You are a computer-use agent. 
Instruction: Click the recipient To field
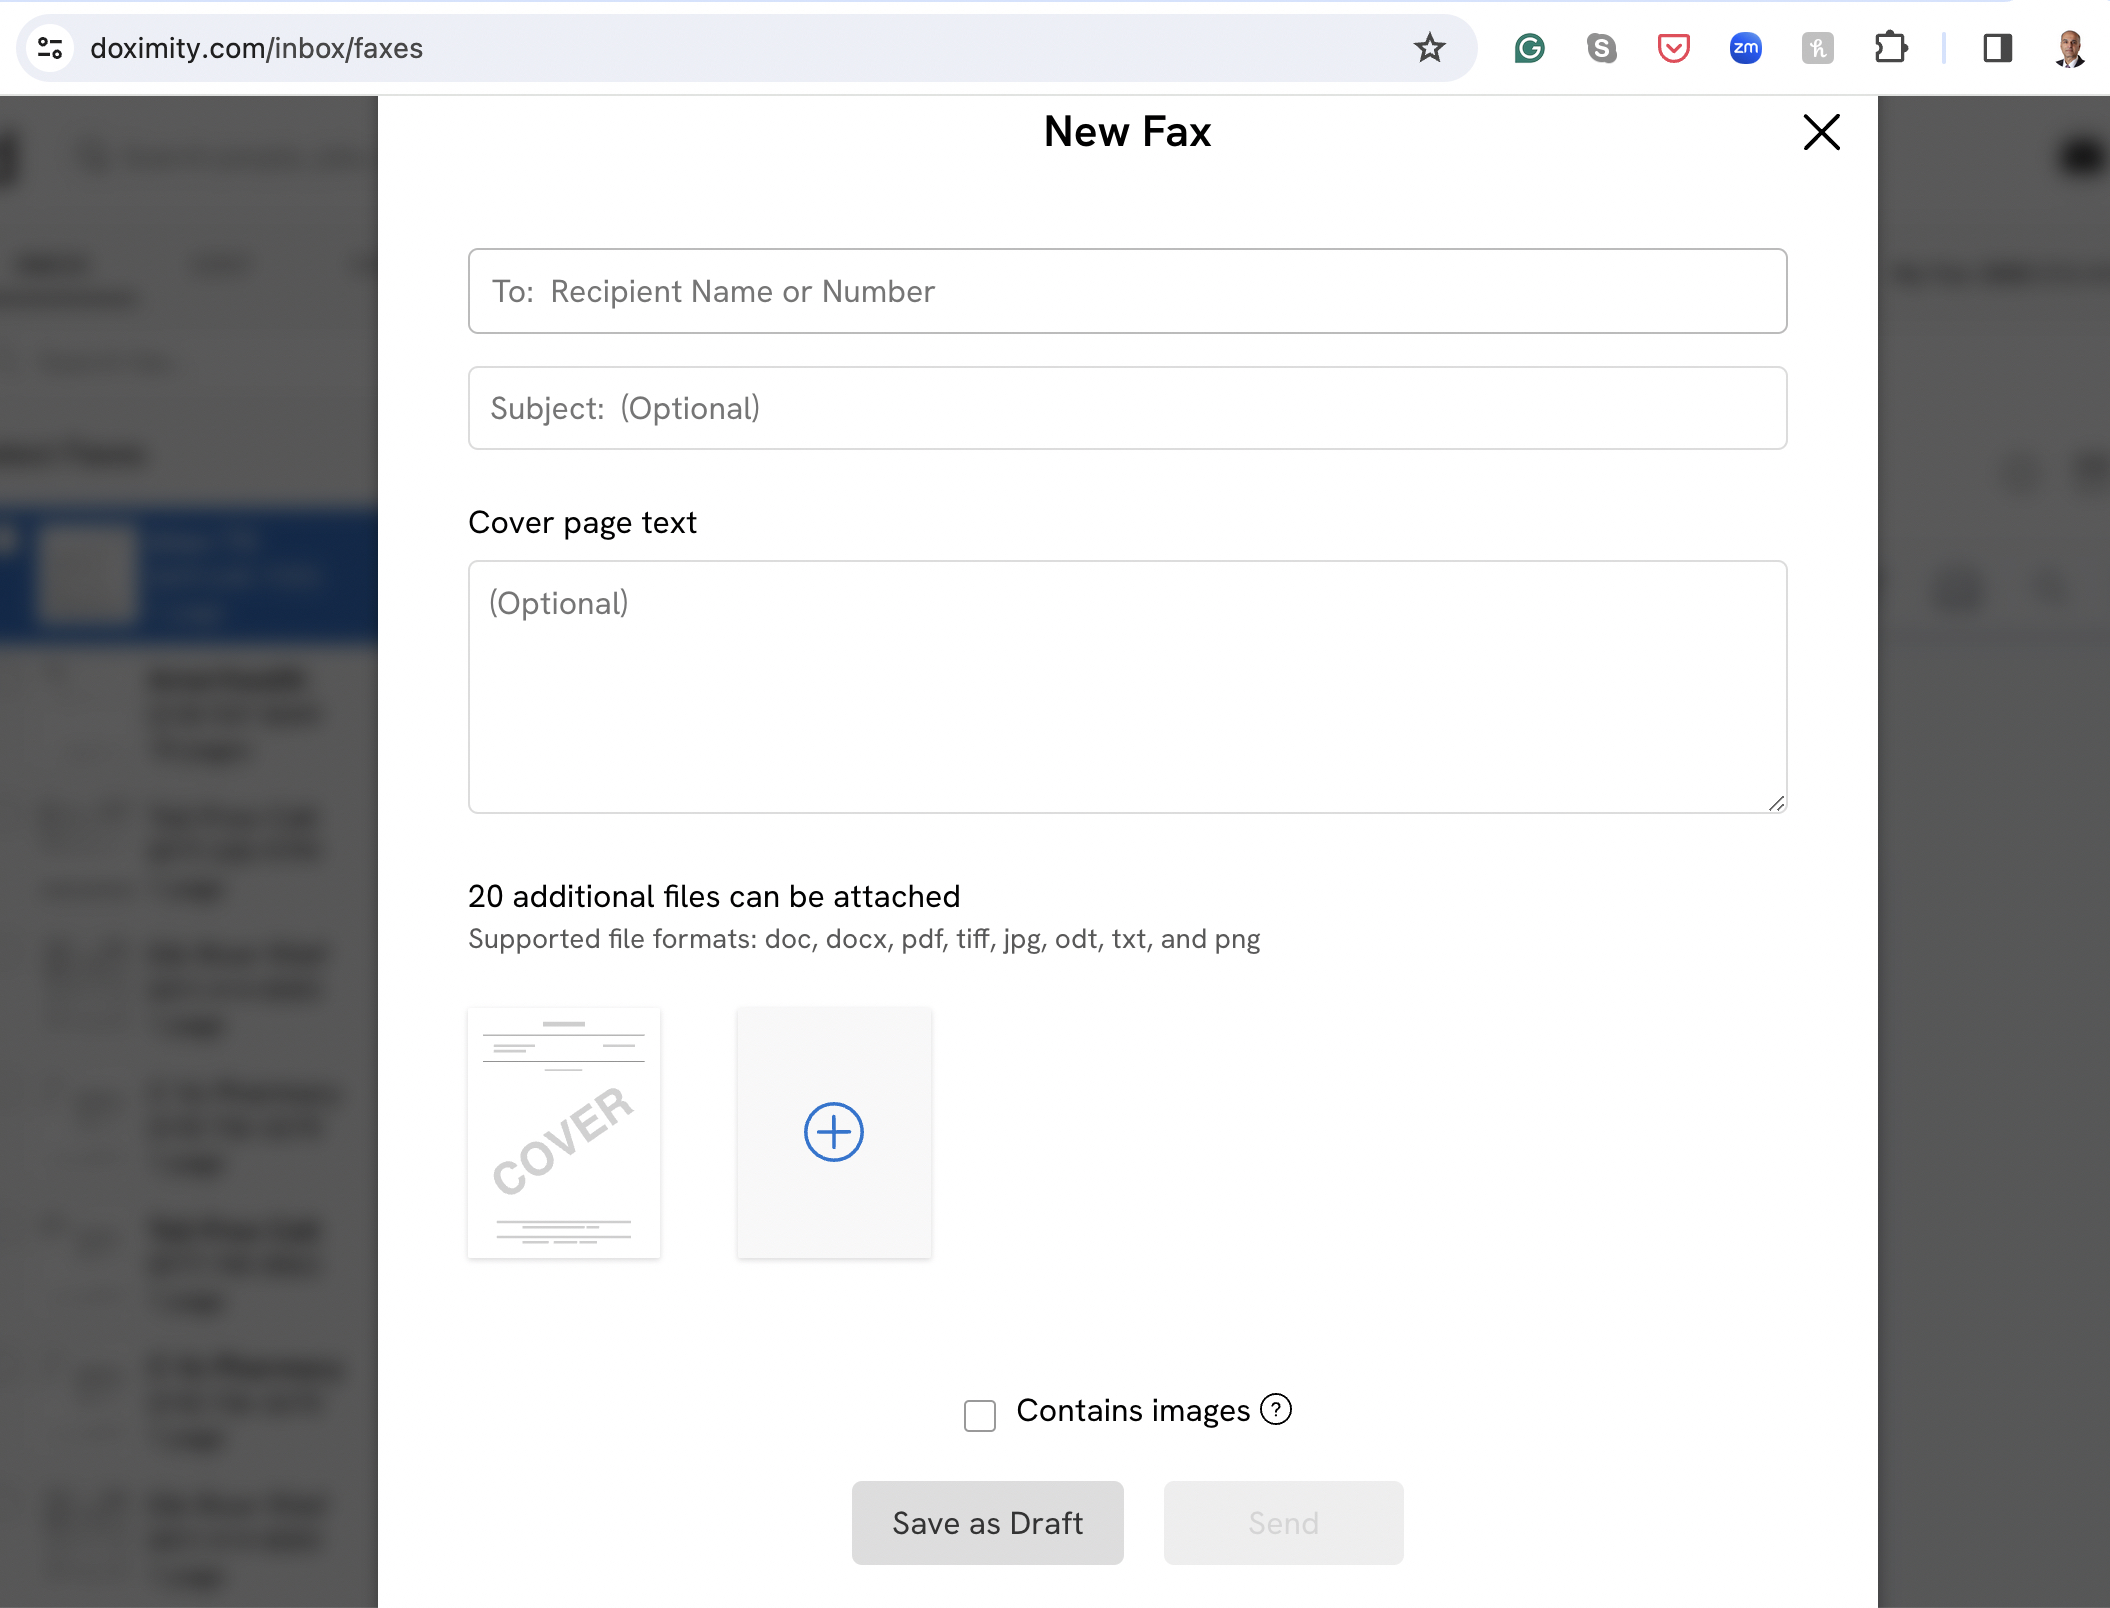pos(1126,291)
